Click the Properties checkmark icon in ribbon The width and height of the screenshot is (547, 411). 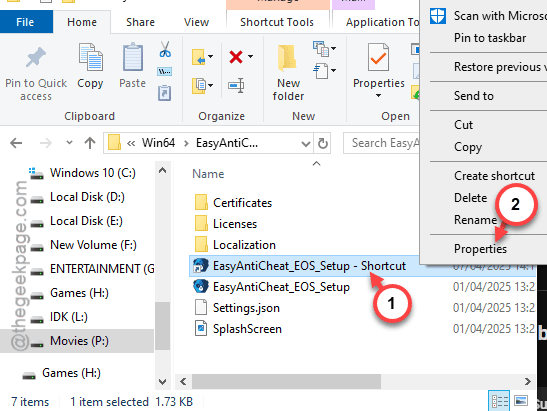point(378,58)
